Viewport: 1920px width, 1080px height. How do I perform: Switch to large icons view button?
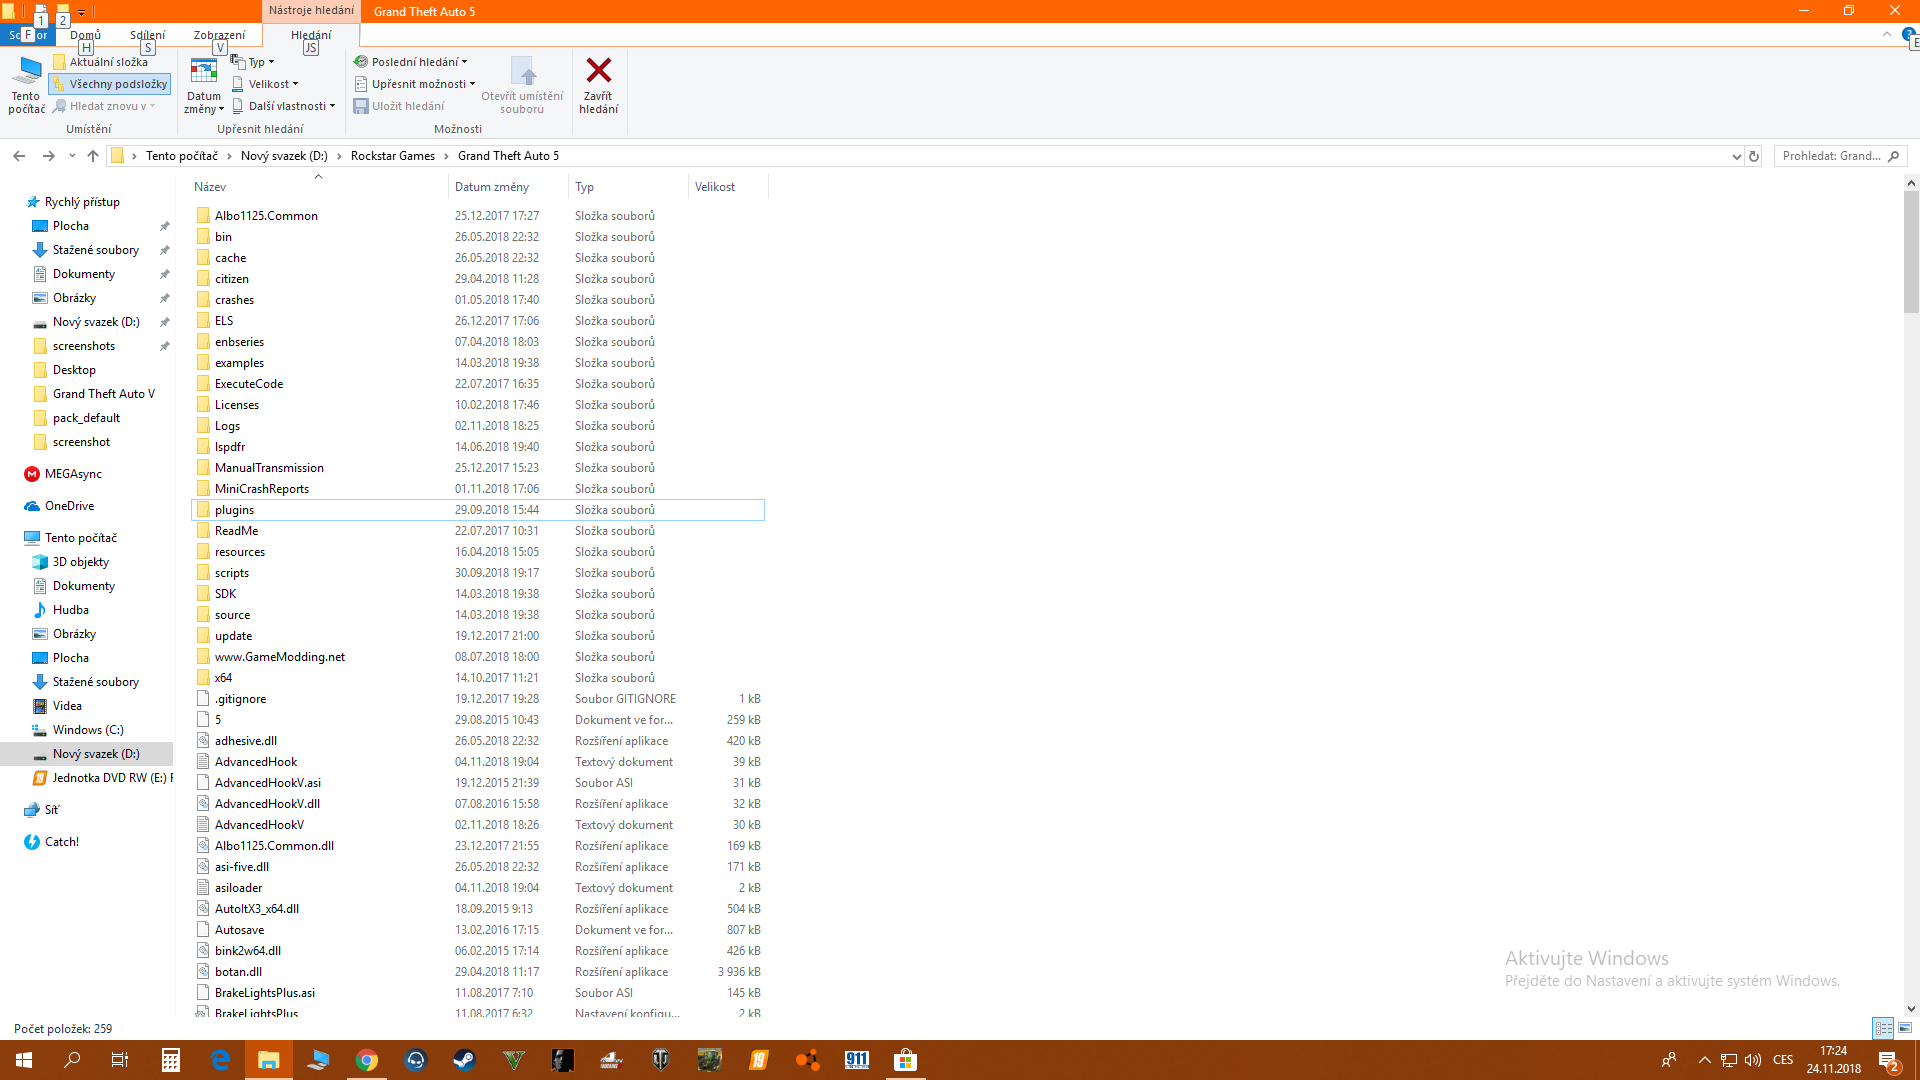pyautogui.click(x=1905, y=1028)
